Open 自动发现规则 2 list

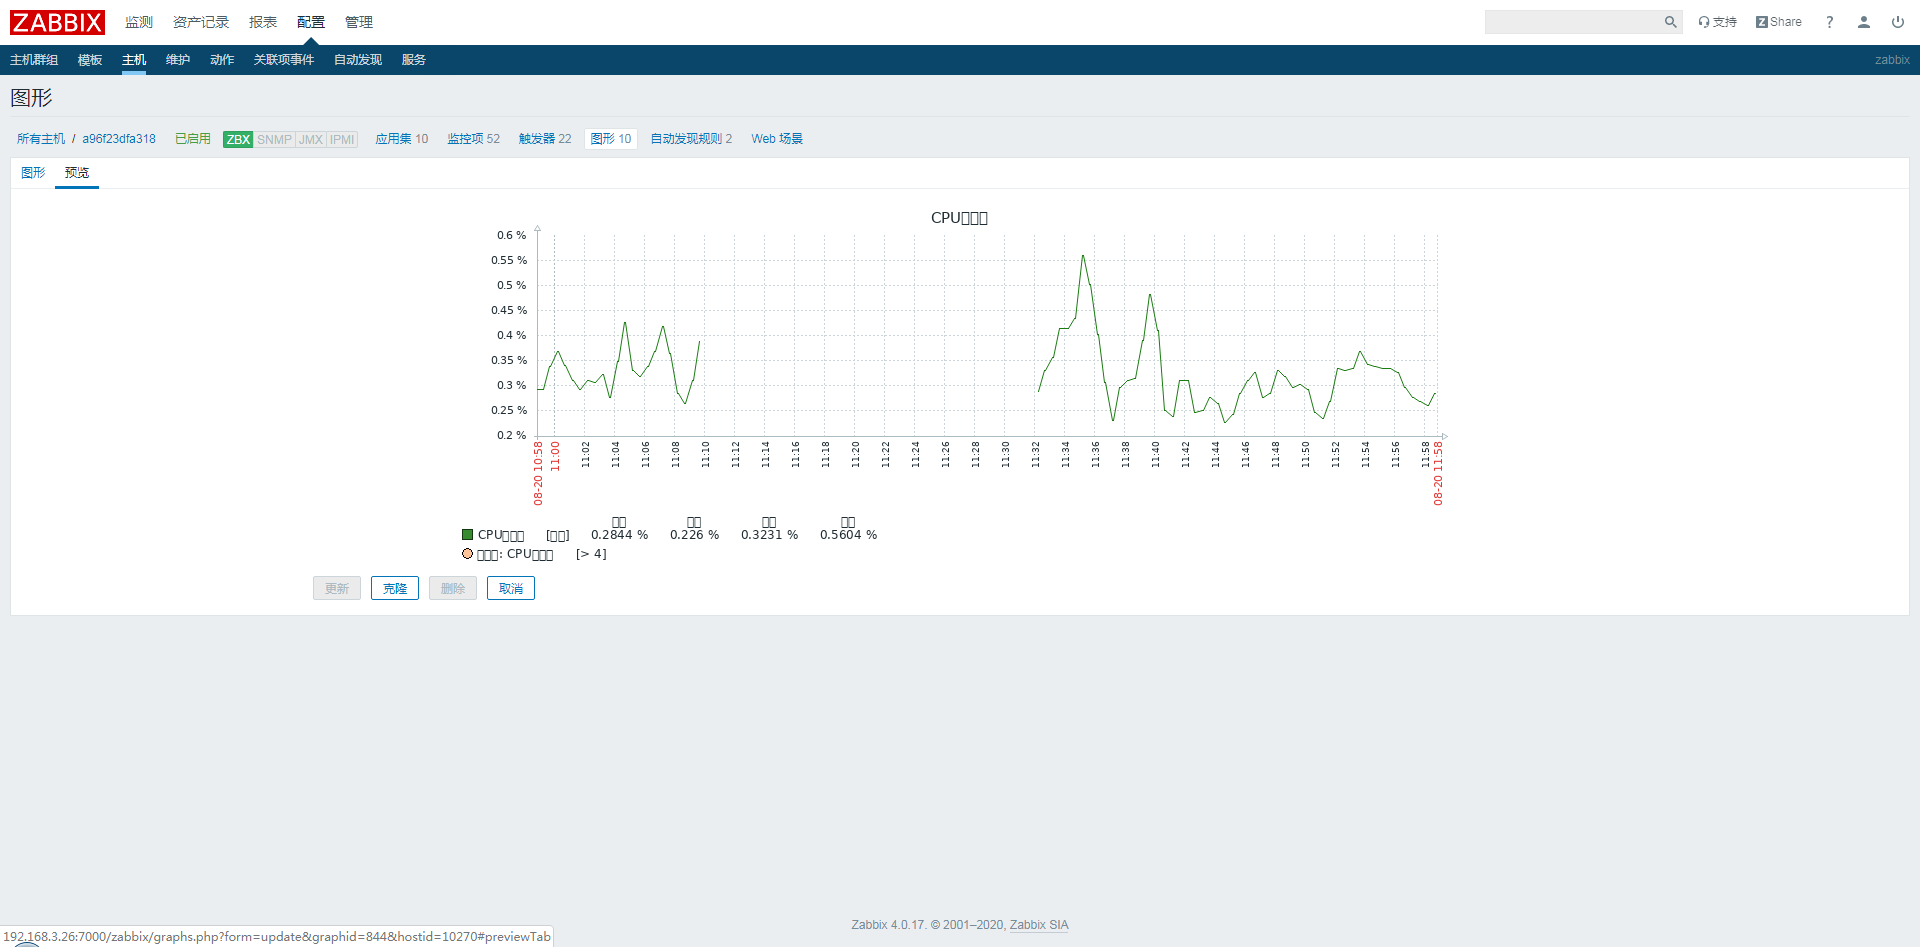pyautogui.click(x=690, y=139)
